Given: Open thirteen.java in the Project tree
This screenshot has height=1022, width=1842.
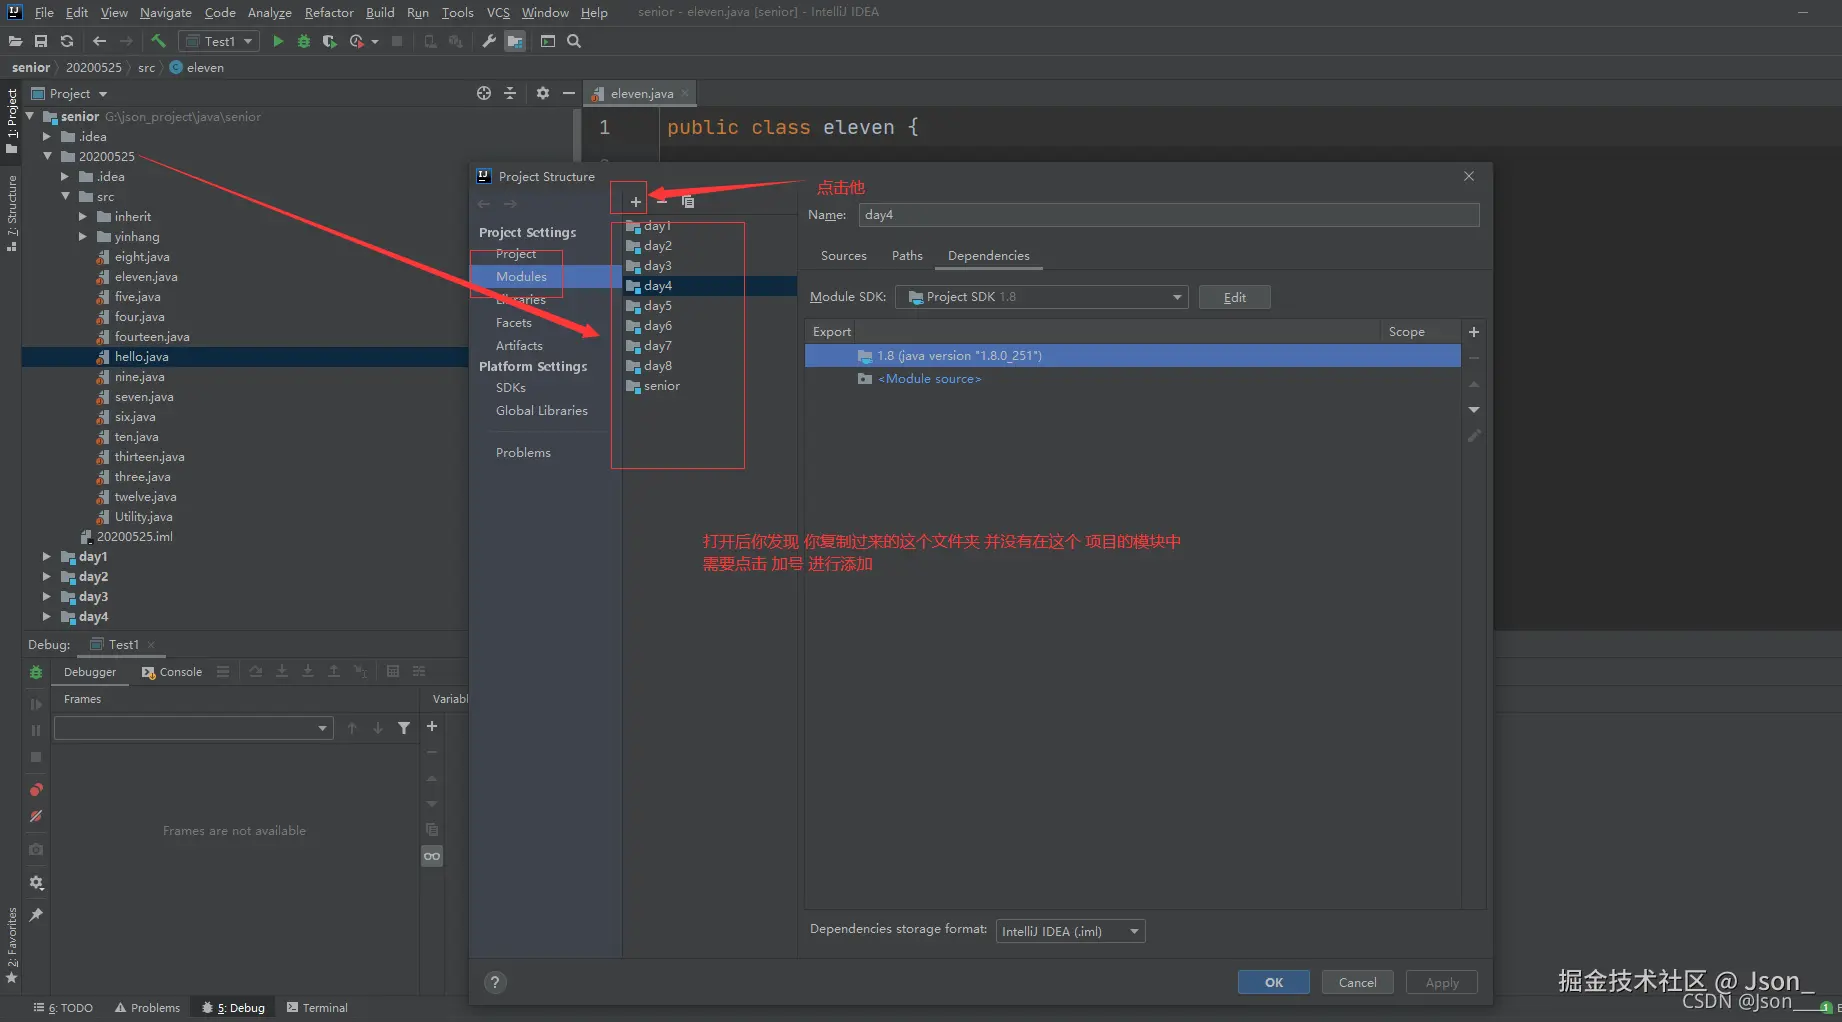Looking at the screenshot, I should (x=149, y=457).
